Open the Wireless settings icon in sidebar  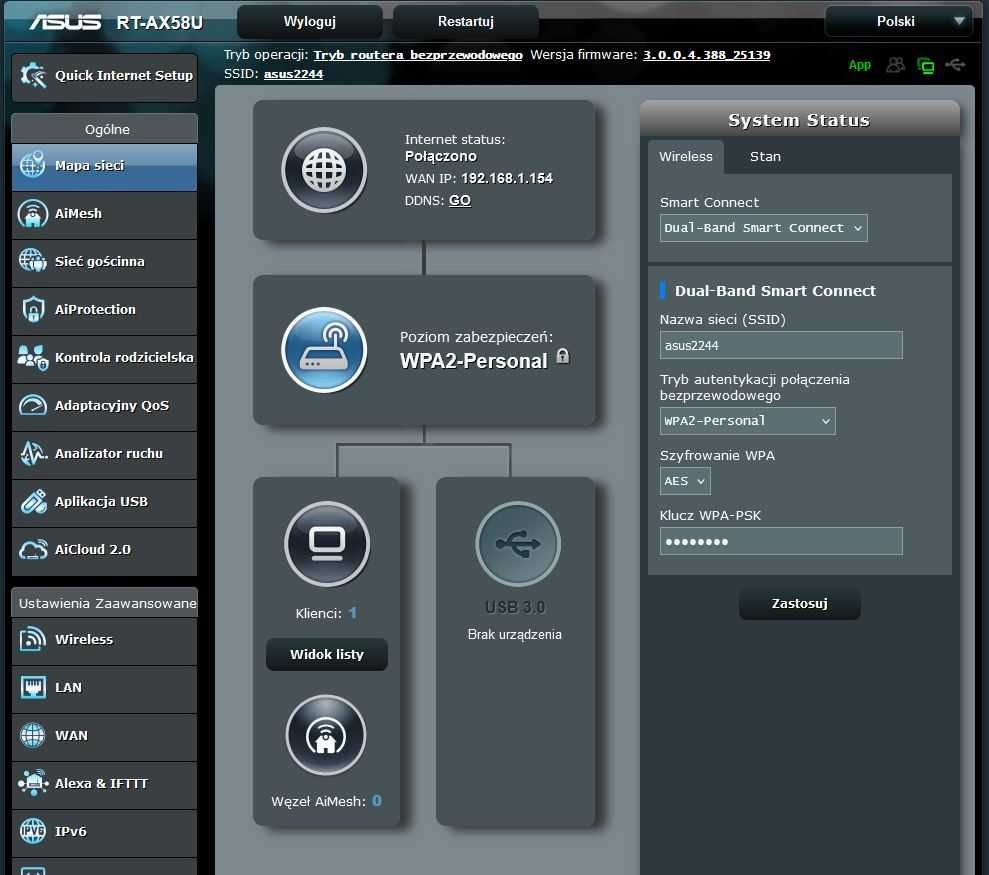point(32,639)
